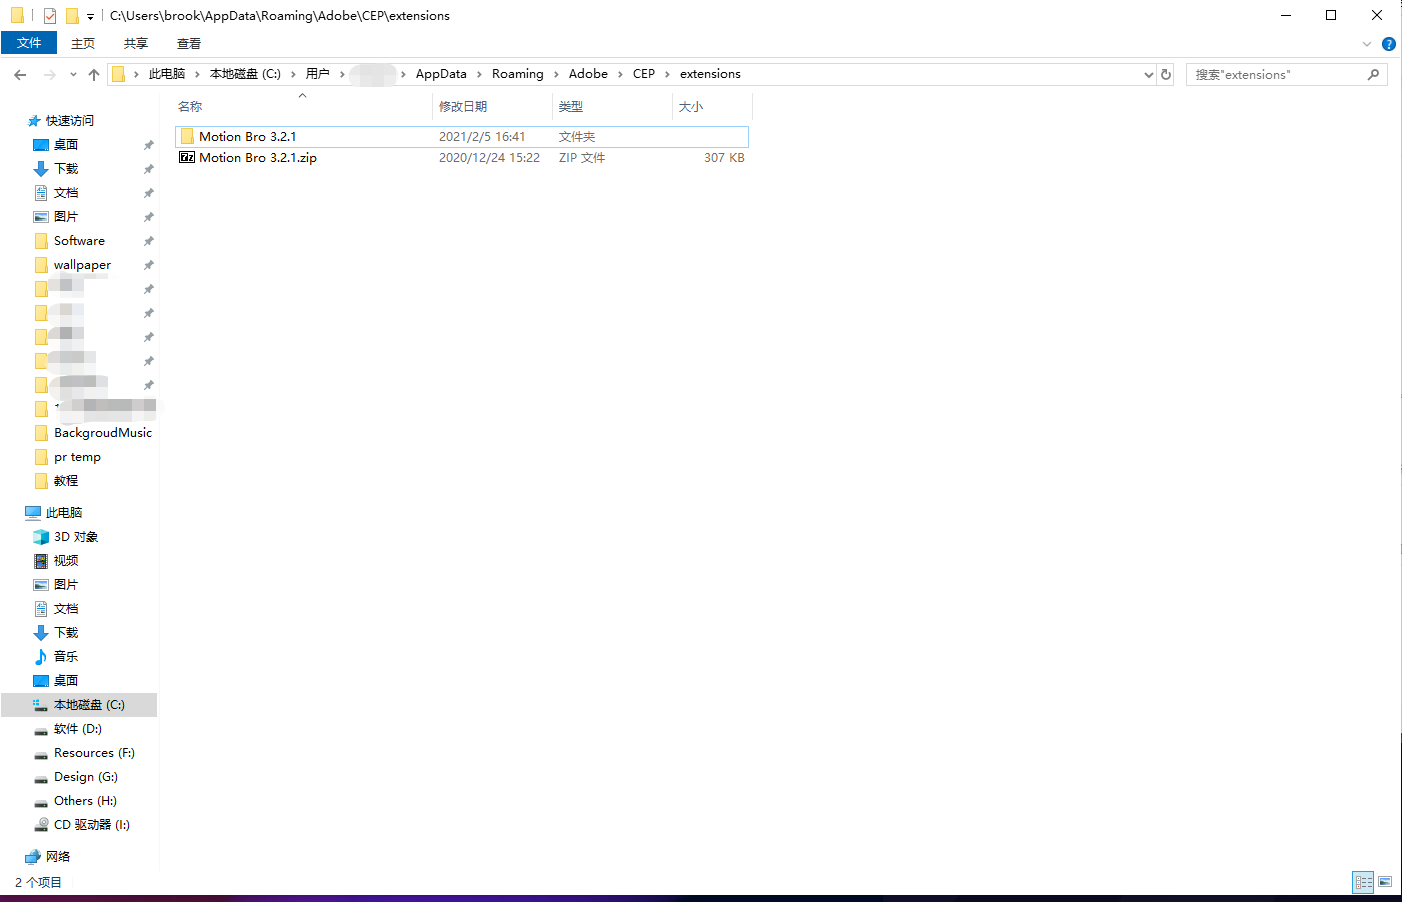
Task: Go up one folder level
Action: pos(94,75)
